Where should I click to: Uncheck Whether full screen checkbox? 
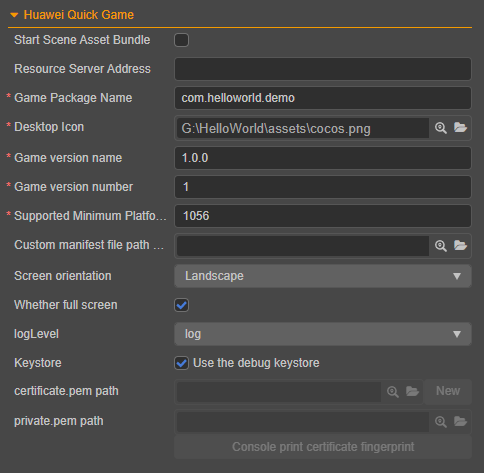click(x=181, y=305)
